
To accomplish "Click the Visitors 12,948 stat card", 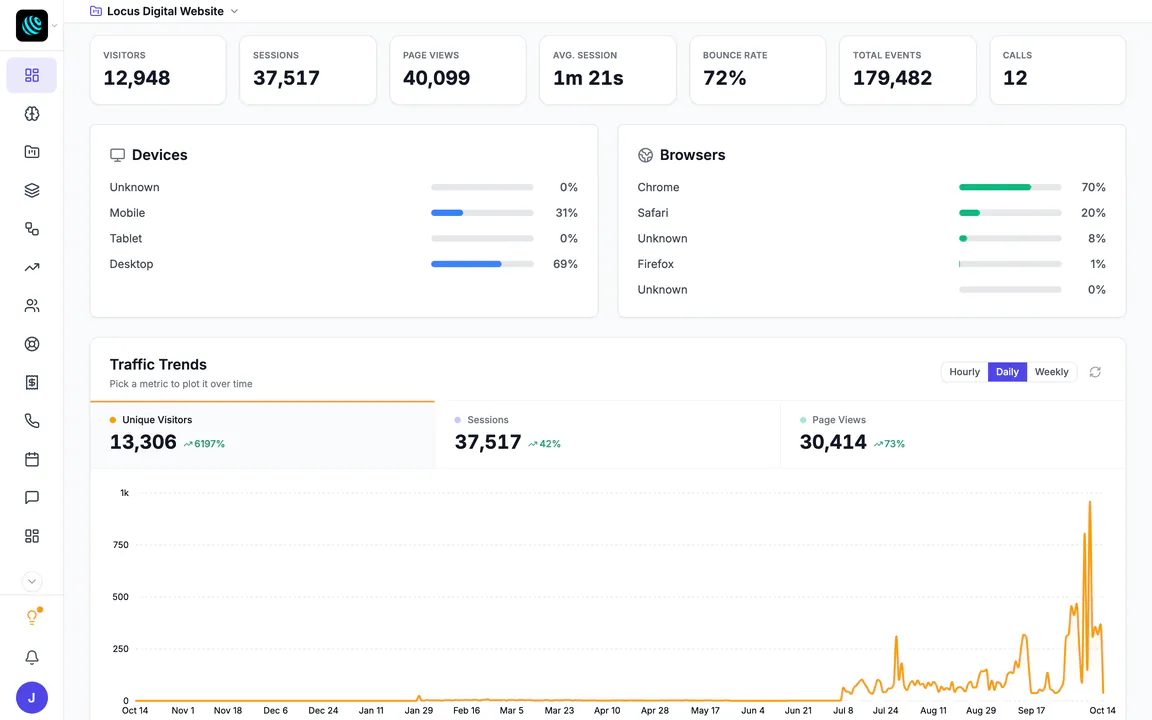I will [x=158, y=70].
